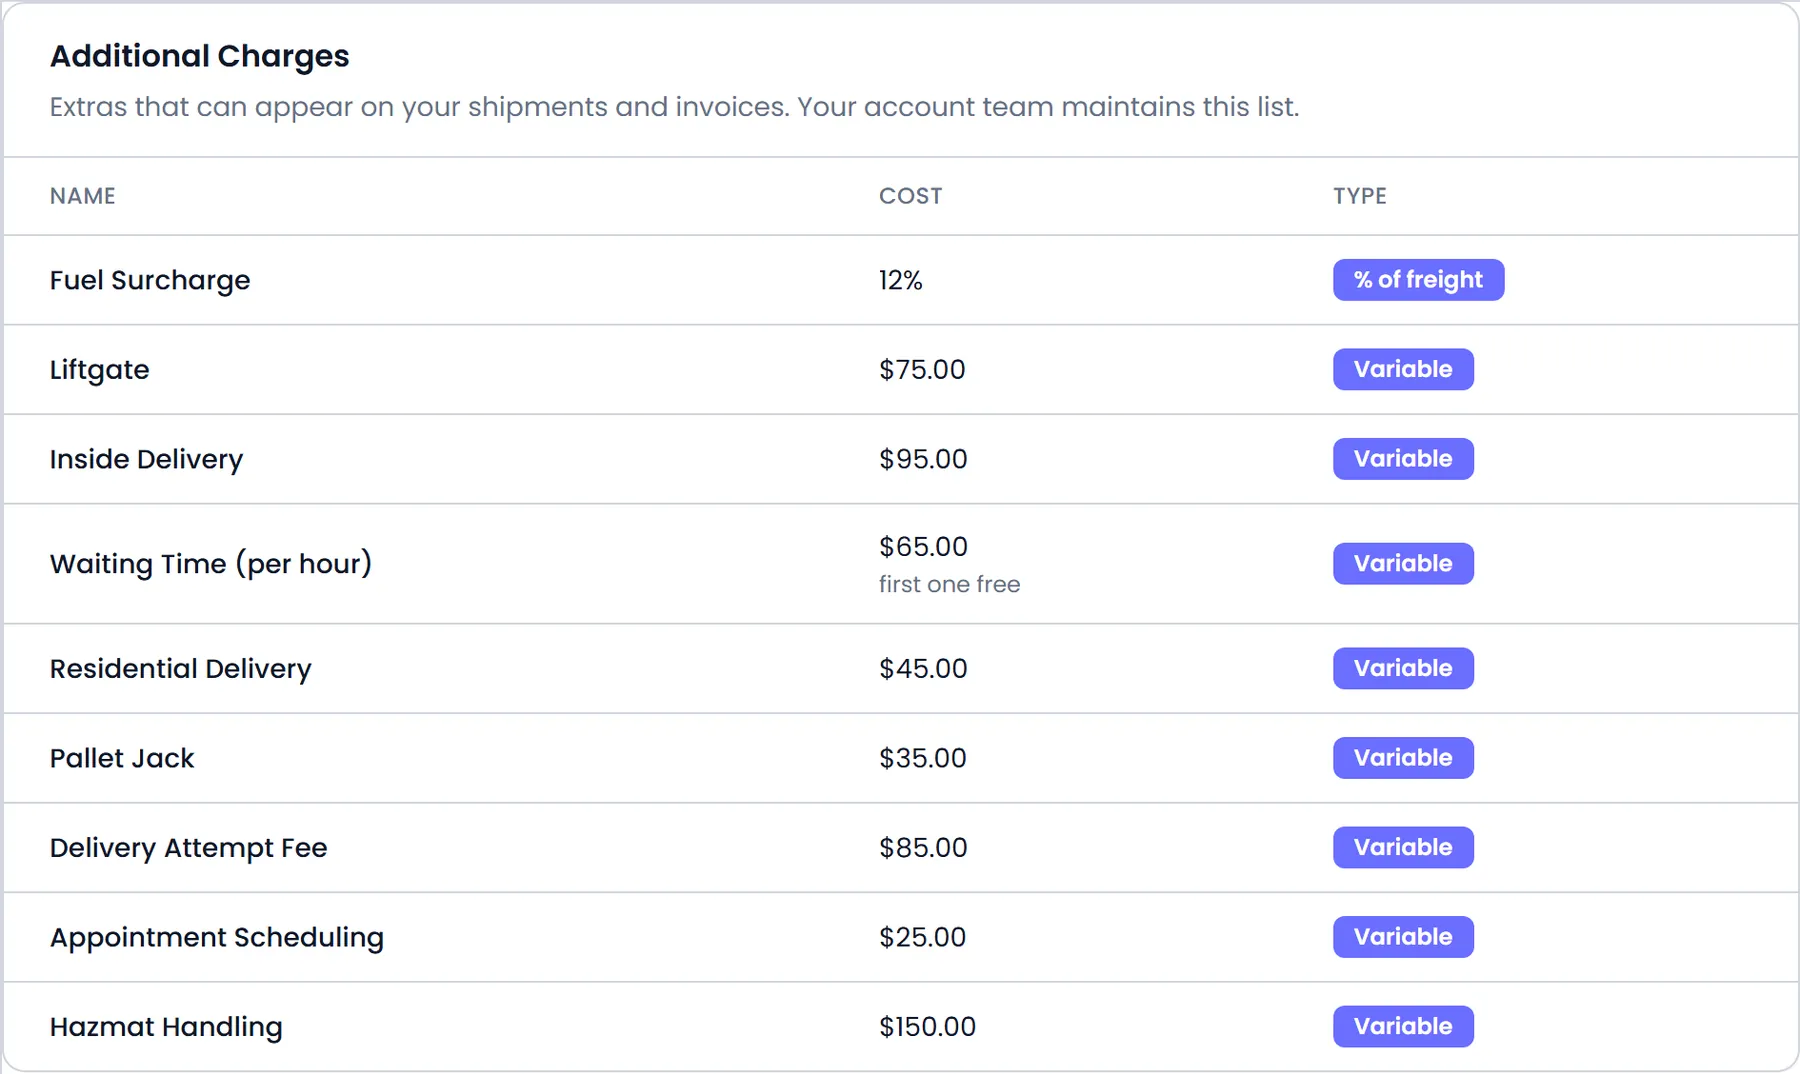1800x1074 pixels.
Task: Select the $35.00 Pallet Jack cost
Action: pyautogui.click(x=923, y=758)
